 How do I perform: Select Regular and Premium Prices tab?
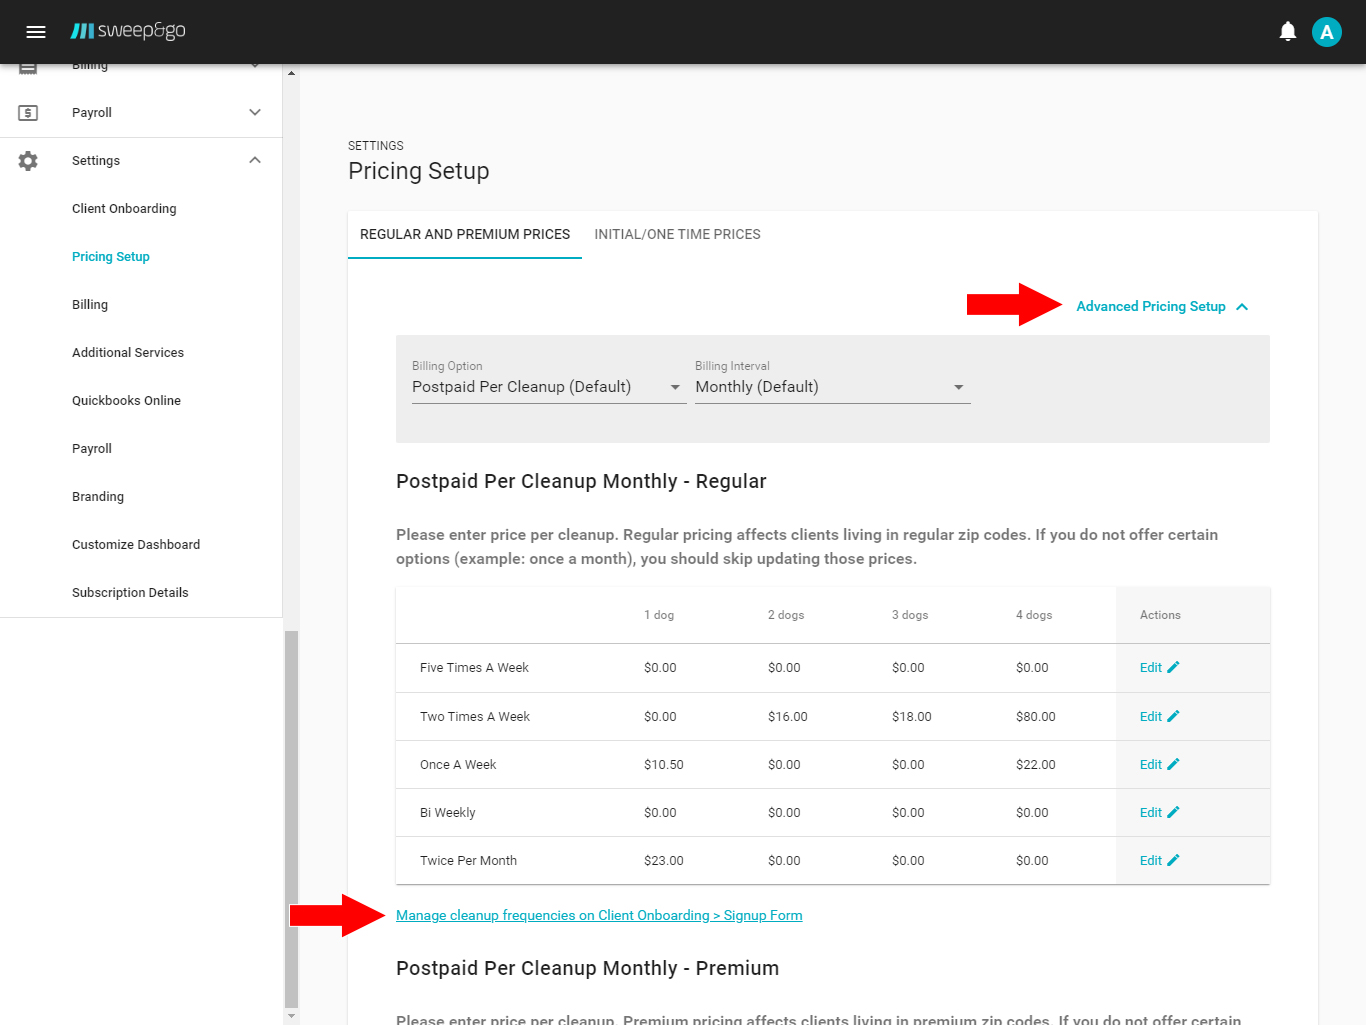[465, 234]
